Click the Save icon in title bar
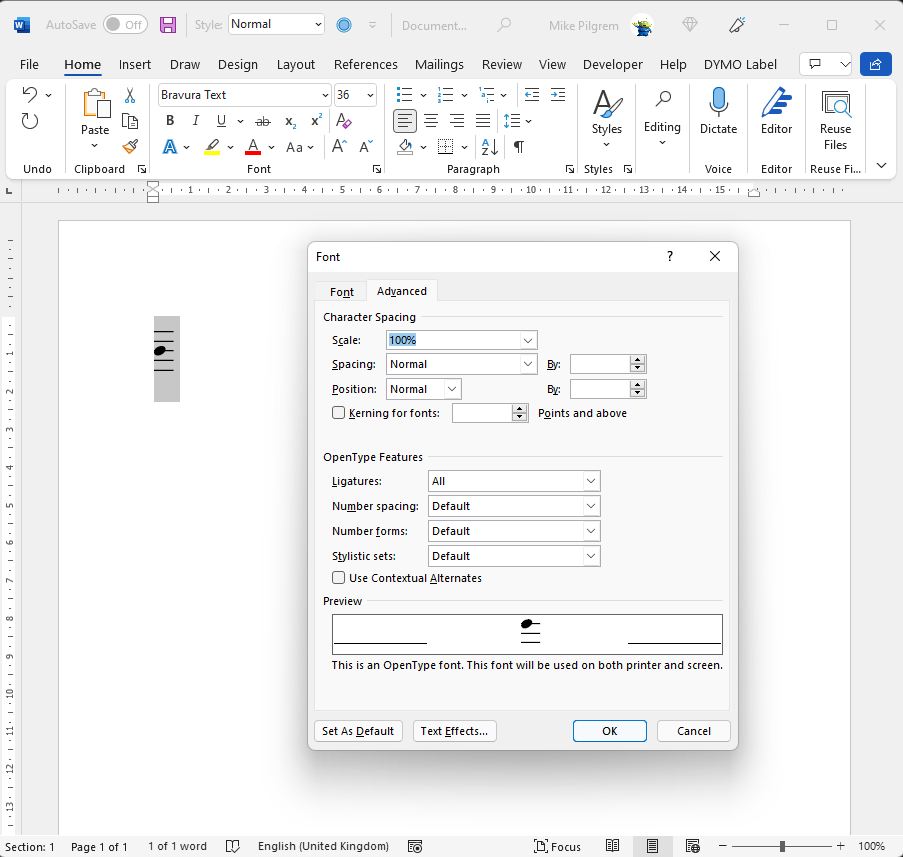 coord(168,25)
